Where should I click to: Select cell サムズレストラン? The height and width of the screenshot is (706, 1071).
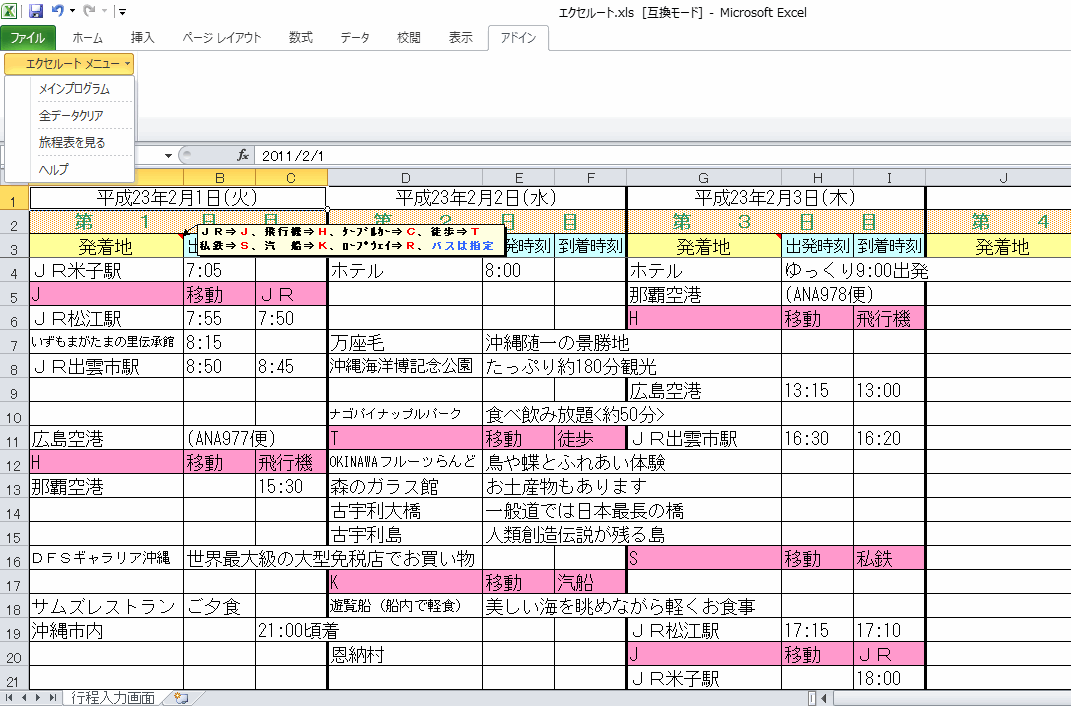coord(107,606)
